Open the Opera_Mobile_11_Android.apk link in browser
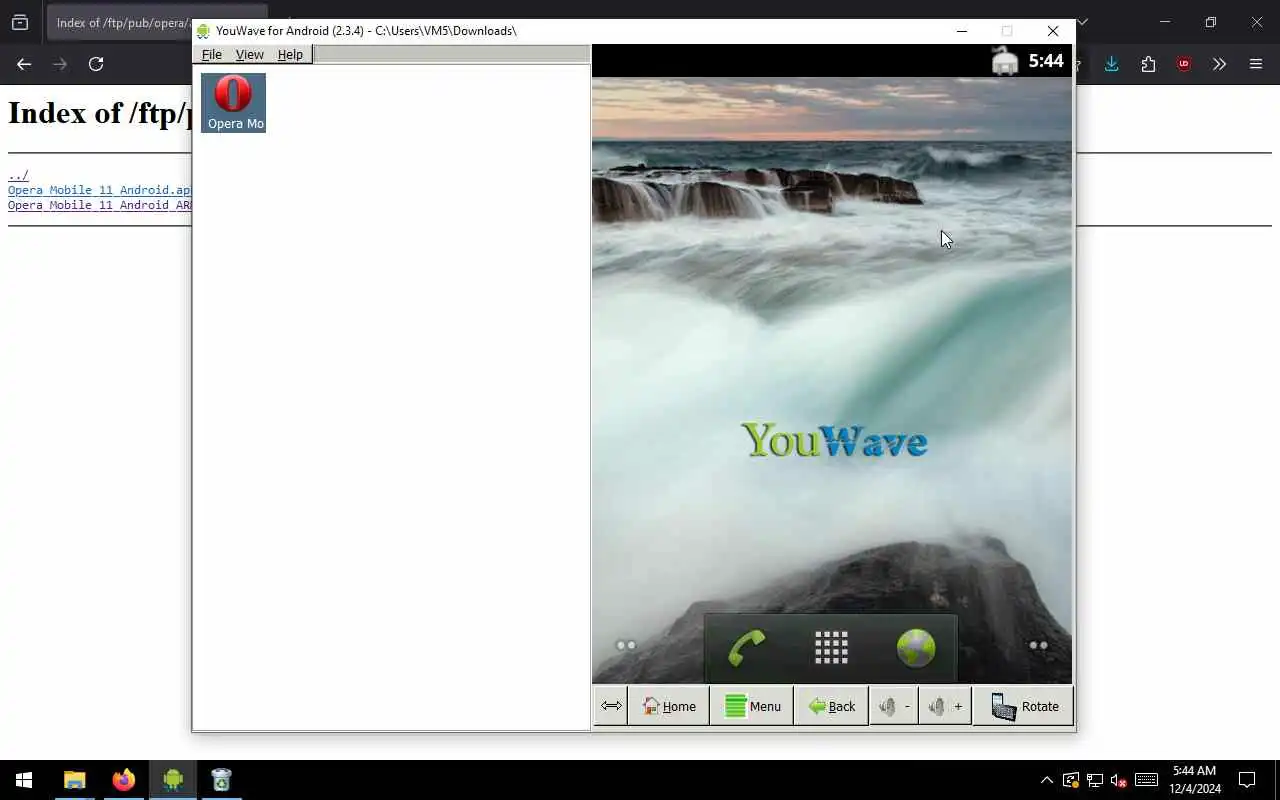The height and width of the screenshot is (800, 1280). pos(99,190)
